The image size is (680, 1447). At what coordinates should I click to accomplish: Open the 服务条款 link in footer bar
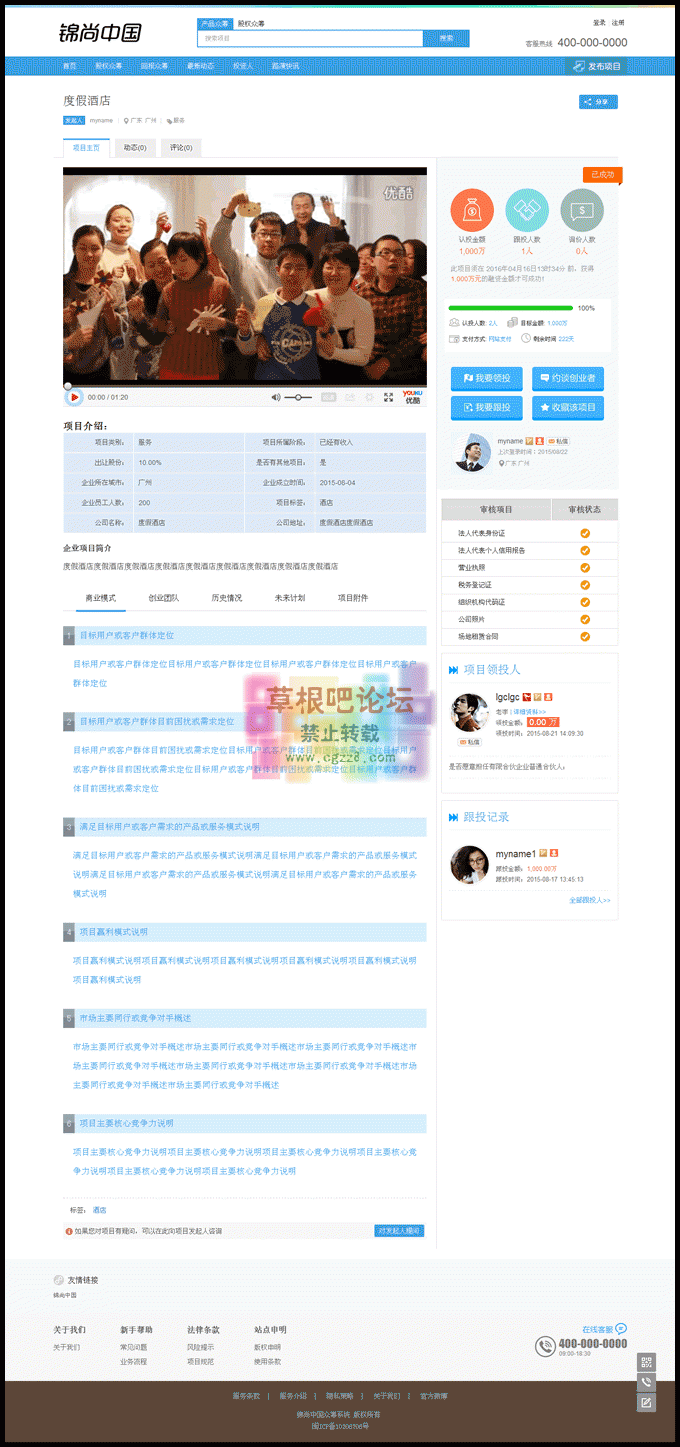point(246,1396)
